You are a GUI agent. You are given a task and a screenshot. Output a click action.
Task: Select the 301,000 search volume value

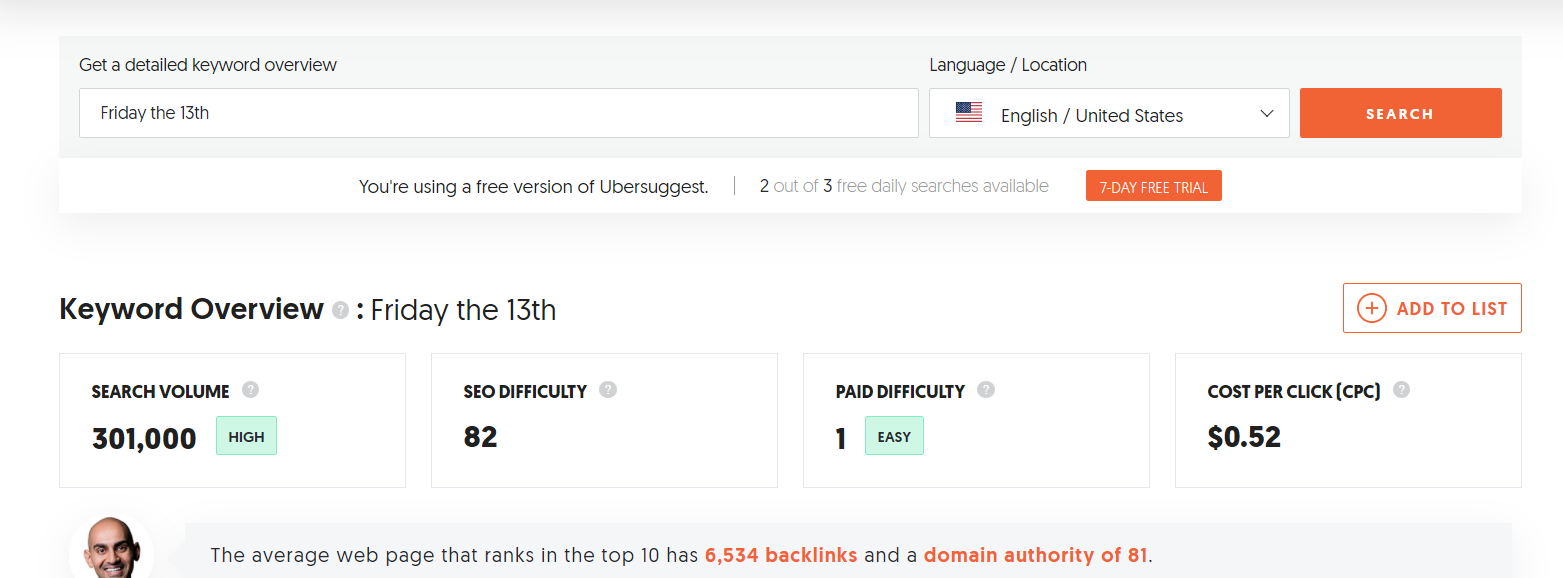tap(144, 438)
